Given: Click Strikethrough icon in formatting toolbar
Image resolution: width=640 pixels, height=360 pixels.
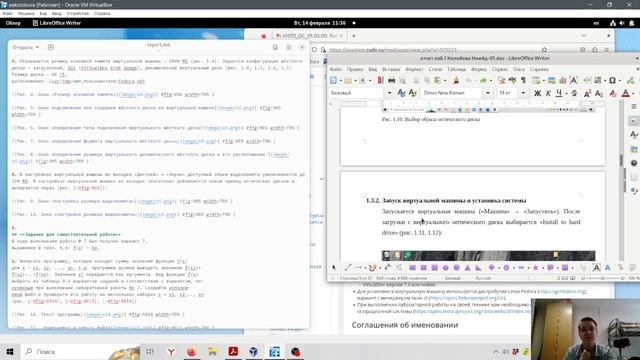Looking at the screenshot, I should click(574, 93).
